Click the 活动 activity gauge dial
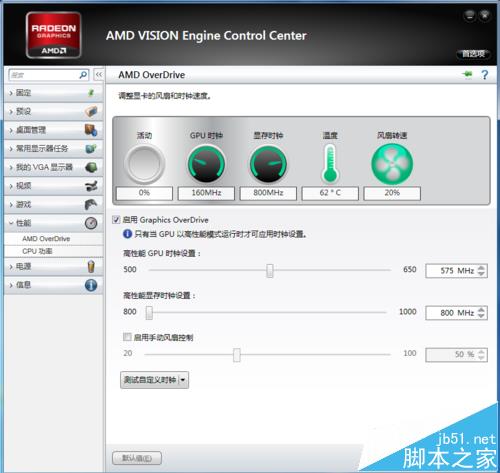The height and width of the screenshot is (473, 500). [144, 164]
